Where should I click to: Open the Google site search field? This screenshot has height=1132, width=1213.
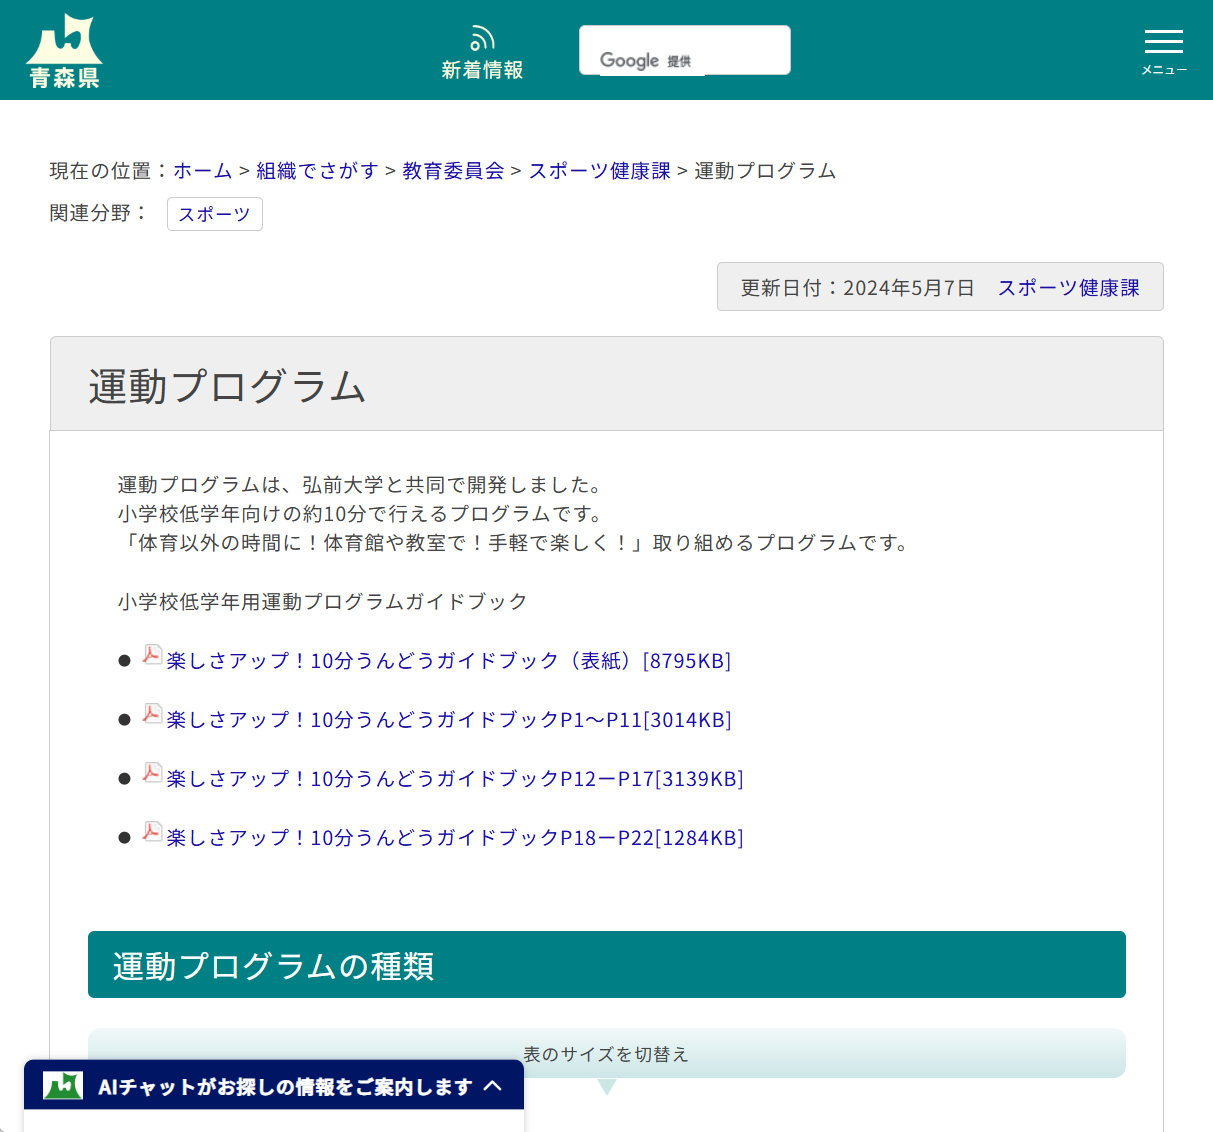(x=684, y=49)
